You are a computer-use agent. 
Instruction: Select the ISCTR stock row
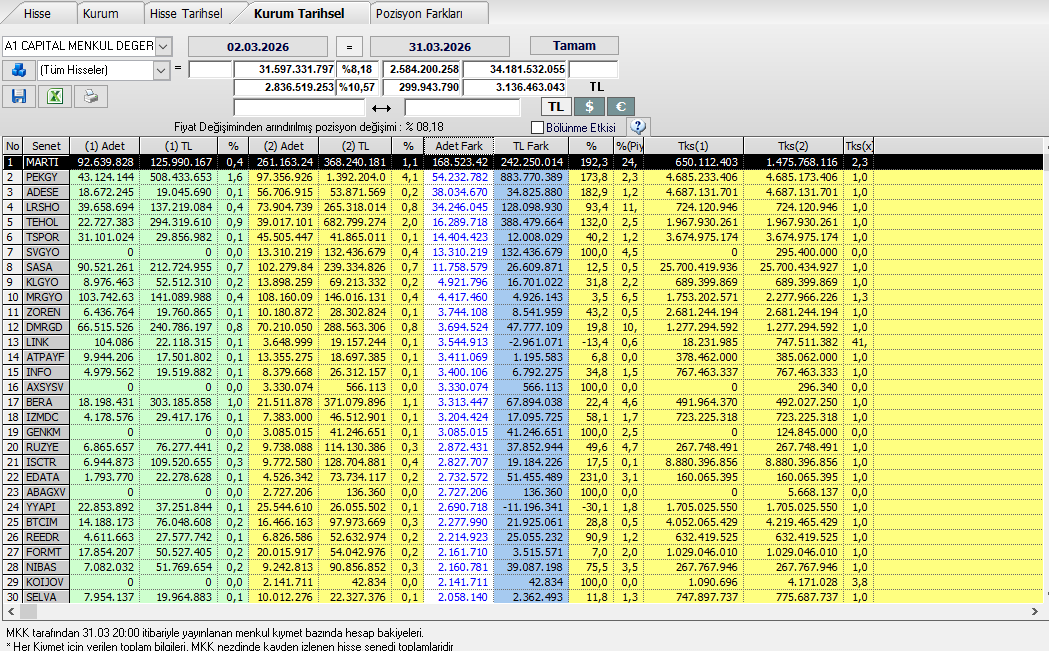pyautogui.click(x=522, y=462)
